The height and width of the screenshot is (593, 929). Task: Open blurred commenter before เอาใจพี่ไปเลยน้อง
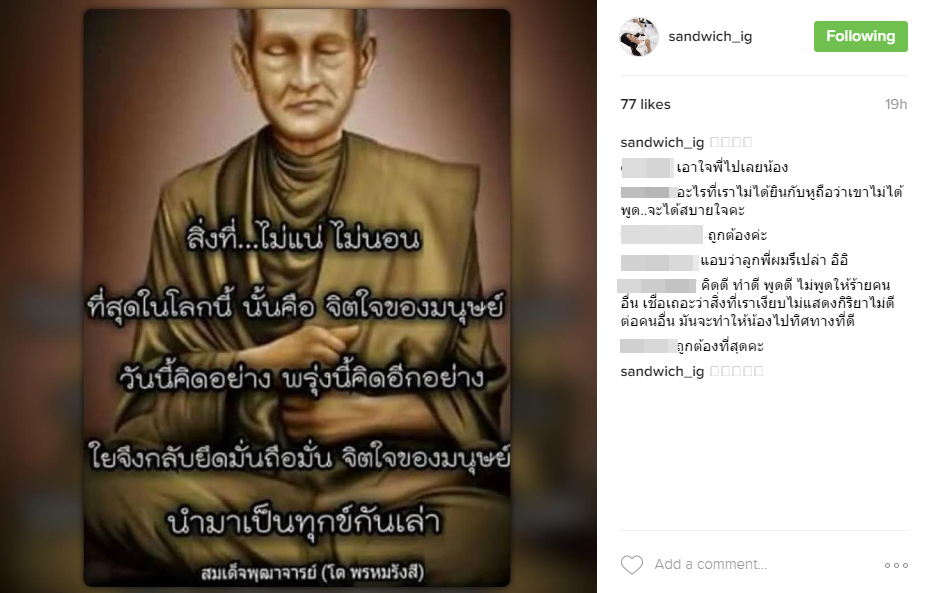[646, 168]
